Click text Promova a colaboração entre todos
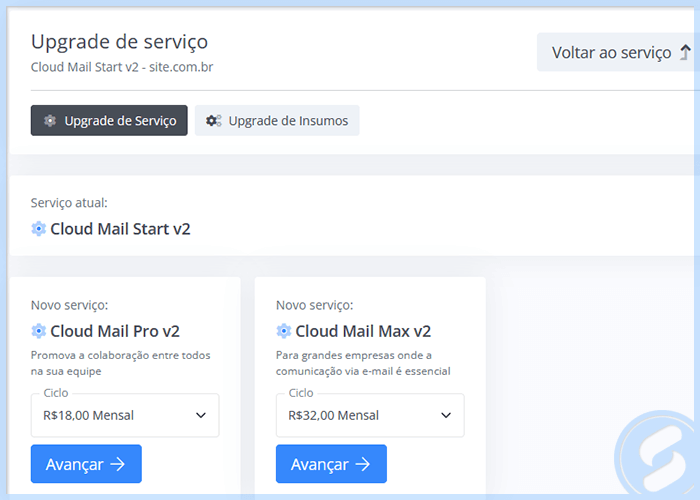 (121, 355)
